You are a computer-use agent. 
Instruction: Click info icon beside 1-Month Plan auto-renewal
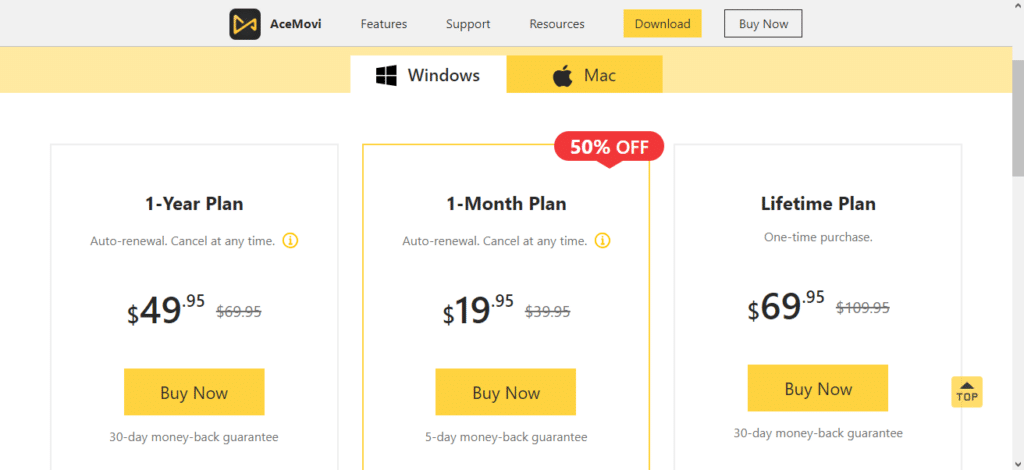pyautogui.click(x=603, y=241)
